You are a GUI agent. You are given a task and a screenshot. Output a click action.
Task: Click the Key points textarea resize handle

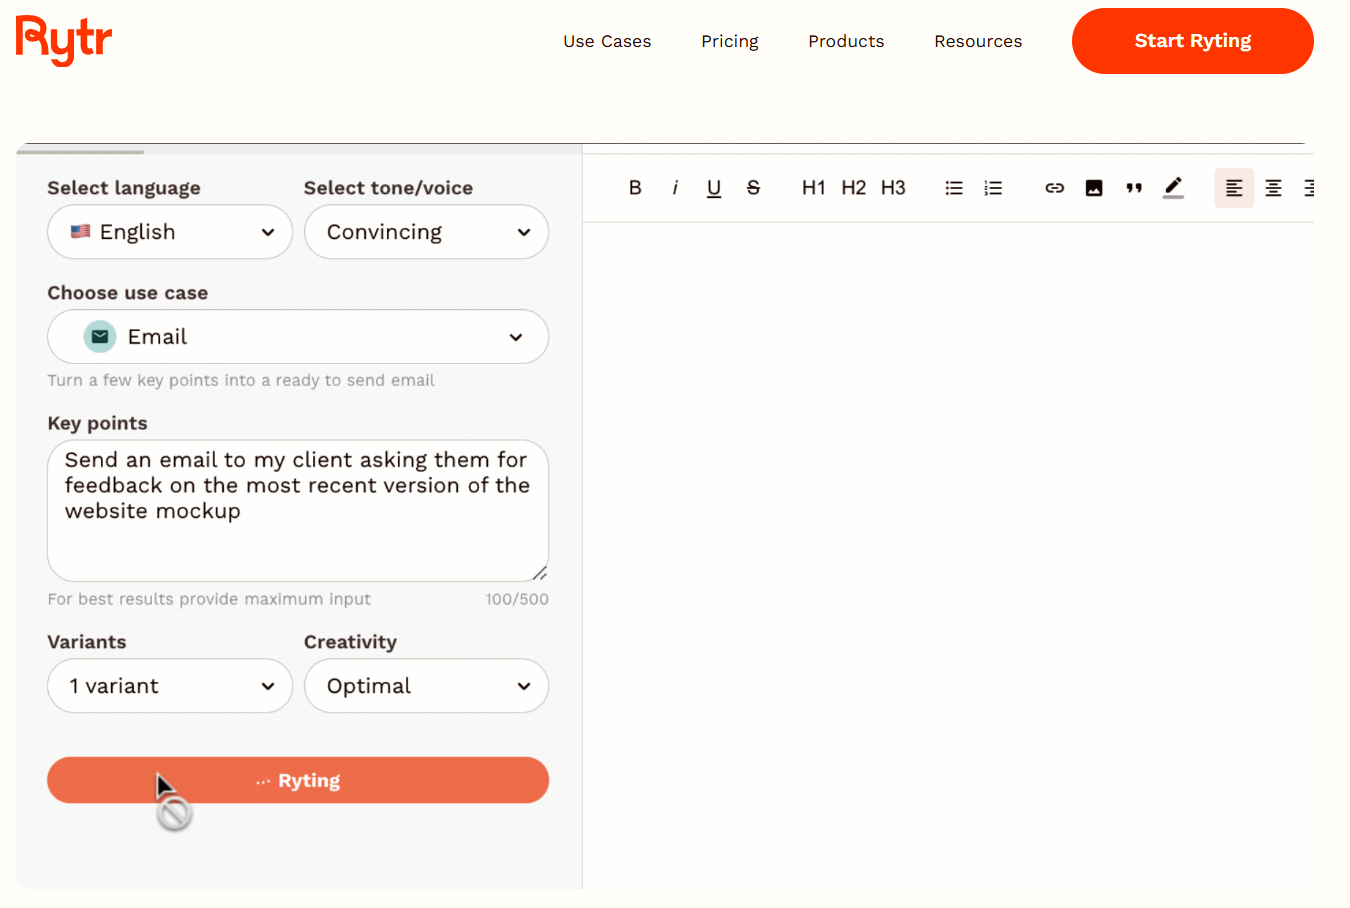pyautogui.click(x=540, y=573)
